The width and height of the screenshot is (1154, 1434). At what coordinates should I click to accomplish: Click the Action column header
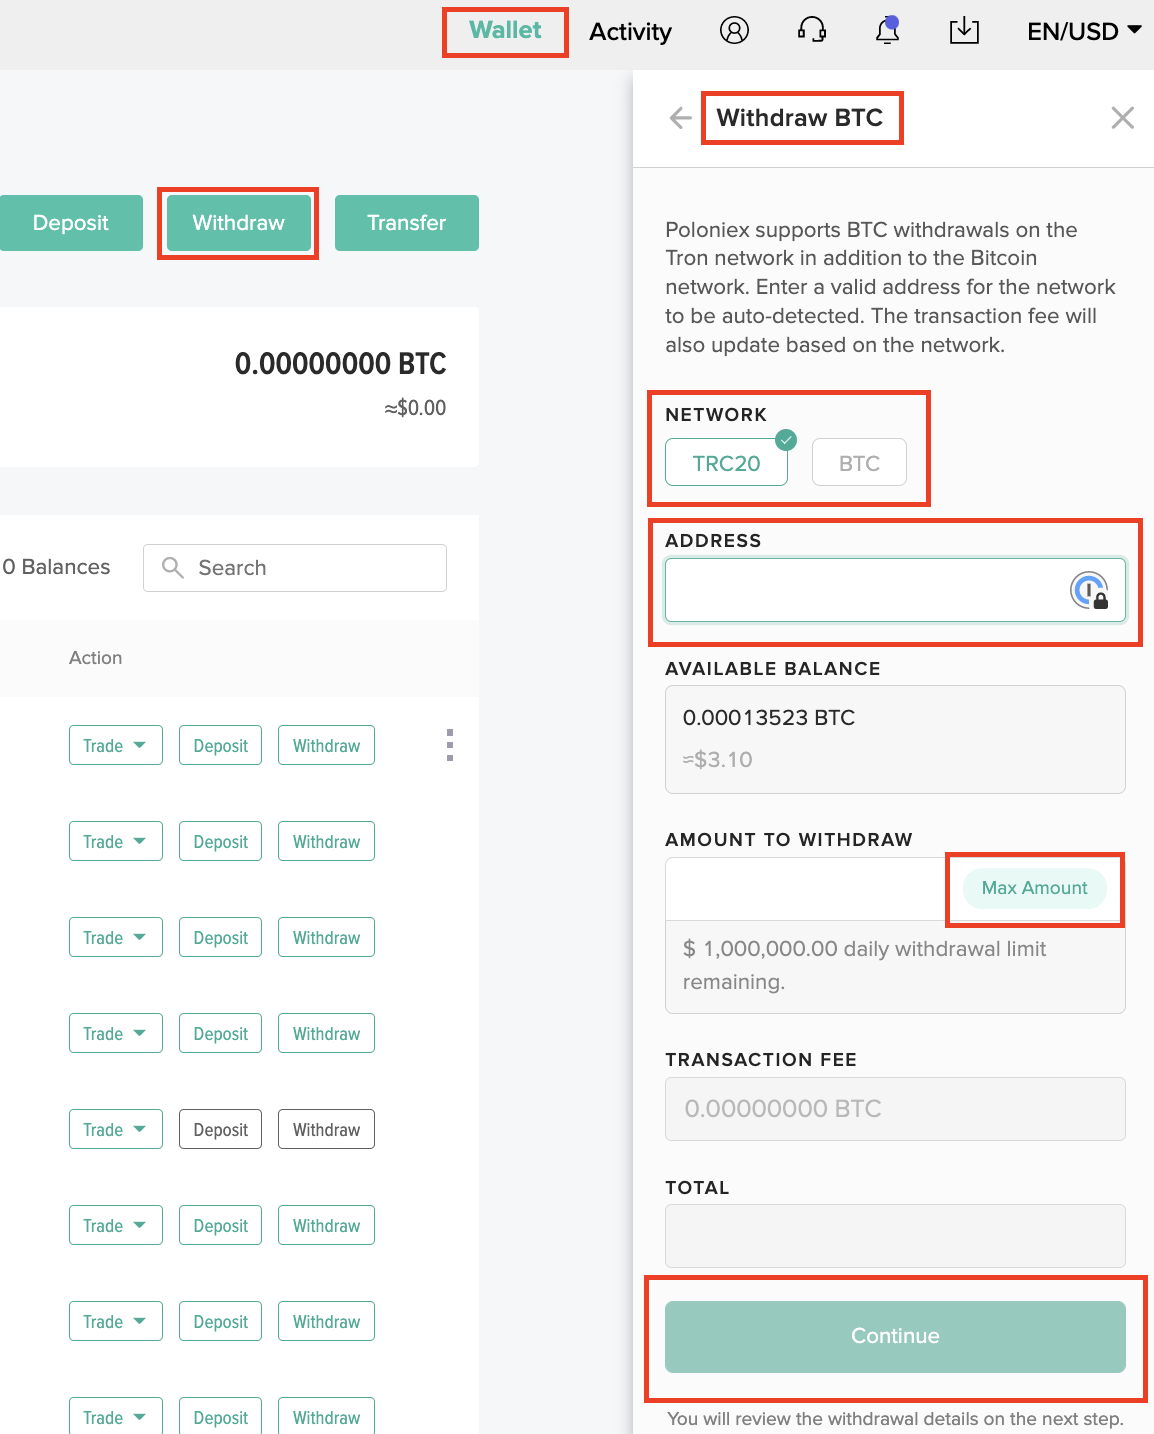click(95, 657)
